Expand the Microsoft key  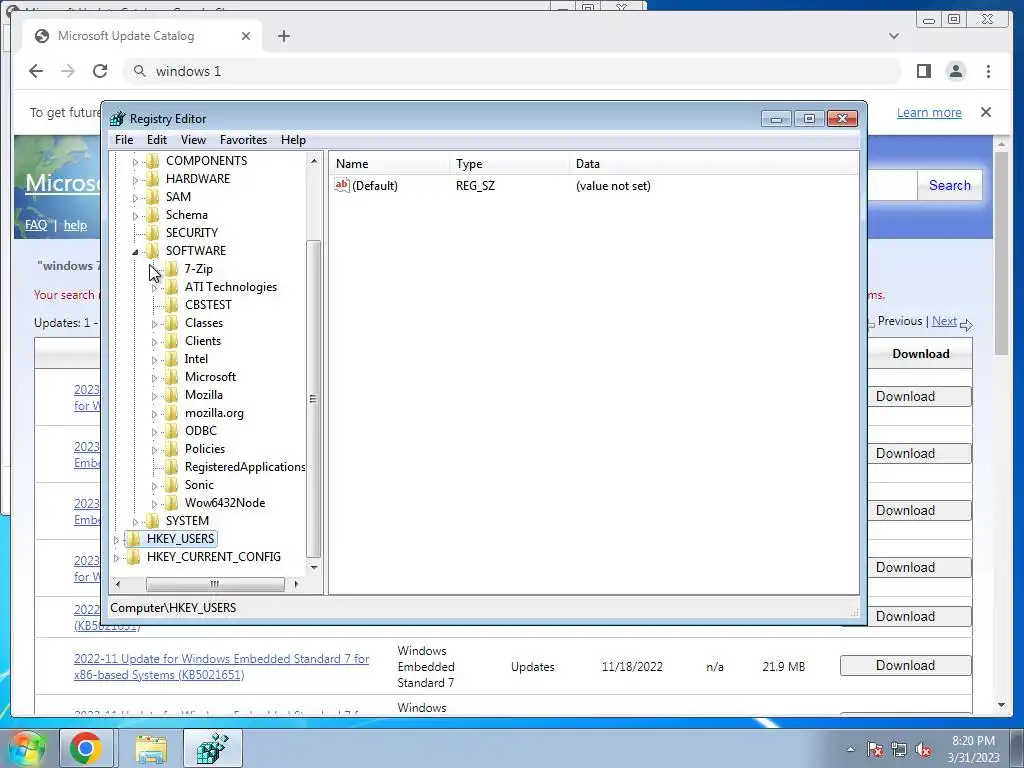pyautogui.click(x=154, y=377)
